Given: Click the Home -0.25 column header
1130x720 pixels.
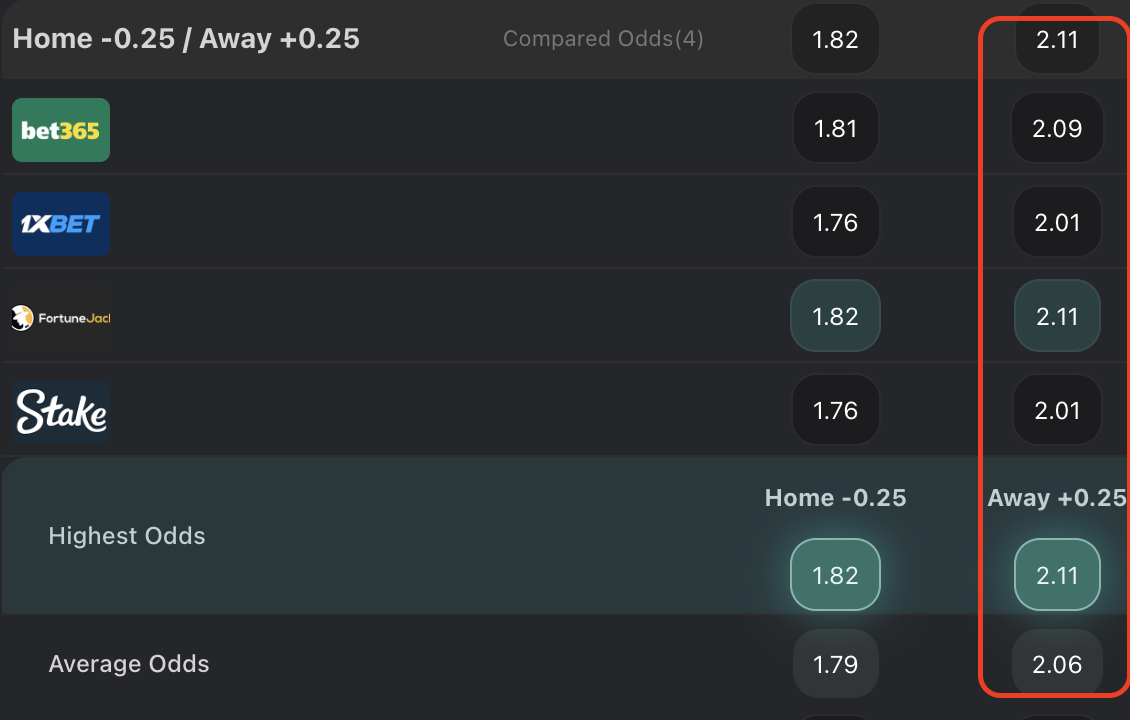Looking at the screenshot, I should pos(835,497).
